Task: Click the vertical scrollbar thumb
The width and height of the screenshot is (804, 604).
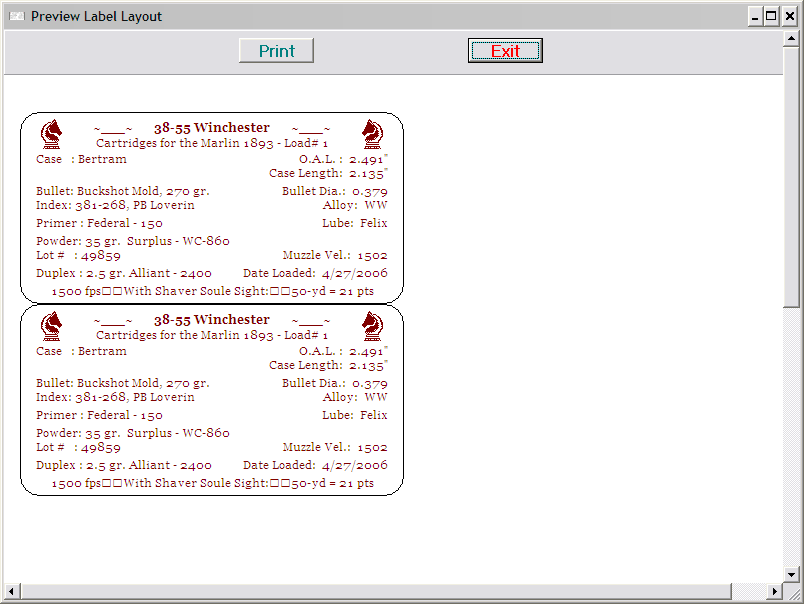Action: tap(791, 177)
